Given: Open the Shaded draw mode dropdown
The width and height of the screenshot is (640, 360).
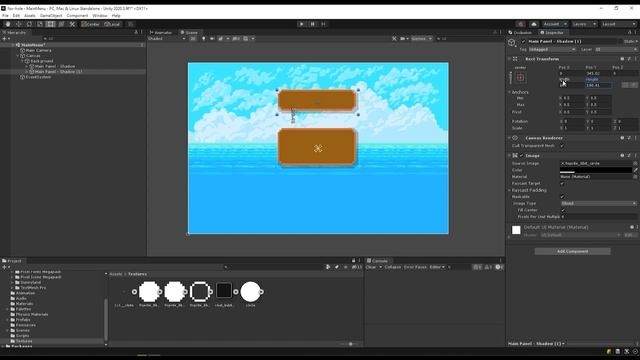Looking at the screenshot, I should [x=167, y=38].
